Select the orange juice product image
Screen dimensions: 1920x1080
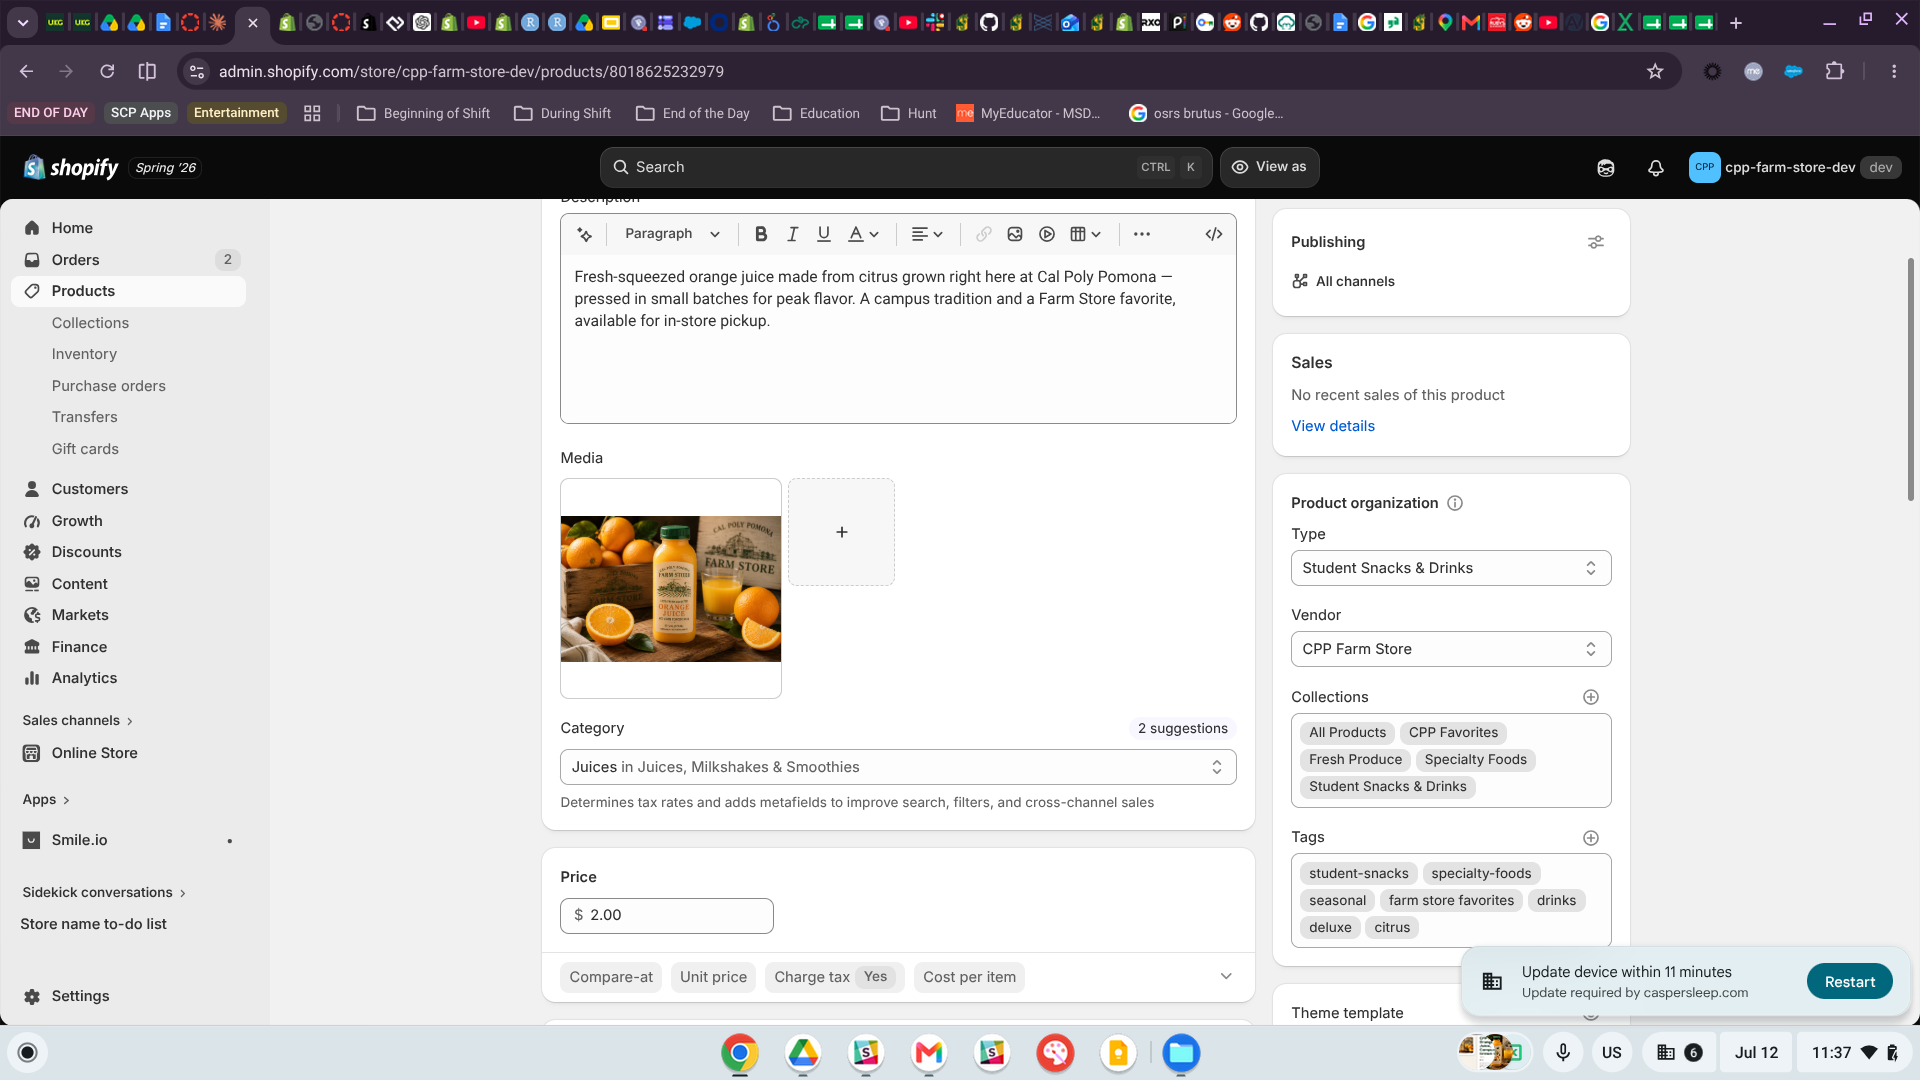[671, 588]
